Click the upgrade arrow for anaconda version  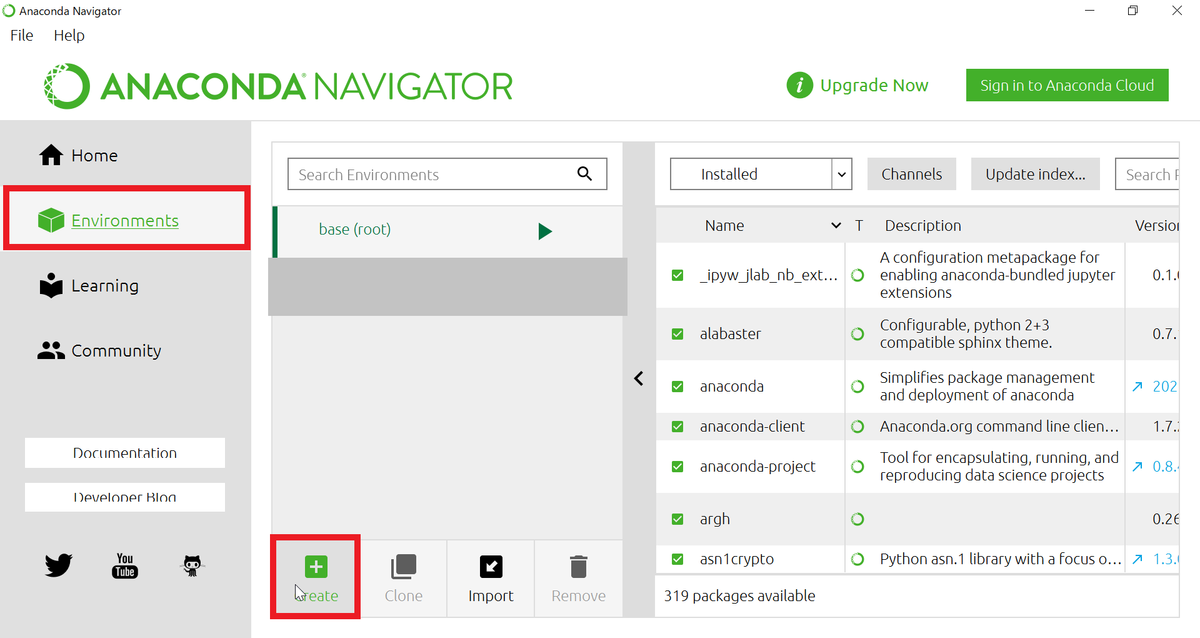pyautogui.click(x=1137, y=386)
